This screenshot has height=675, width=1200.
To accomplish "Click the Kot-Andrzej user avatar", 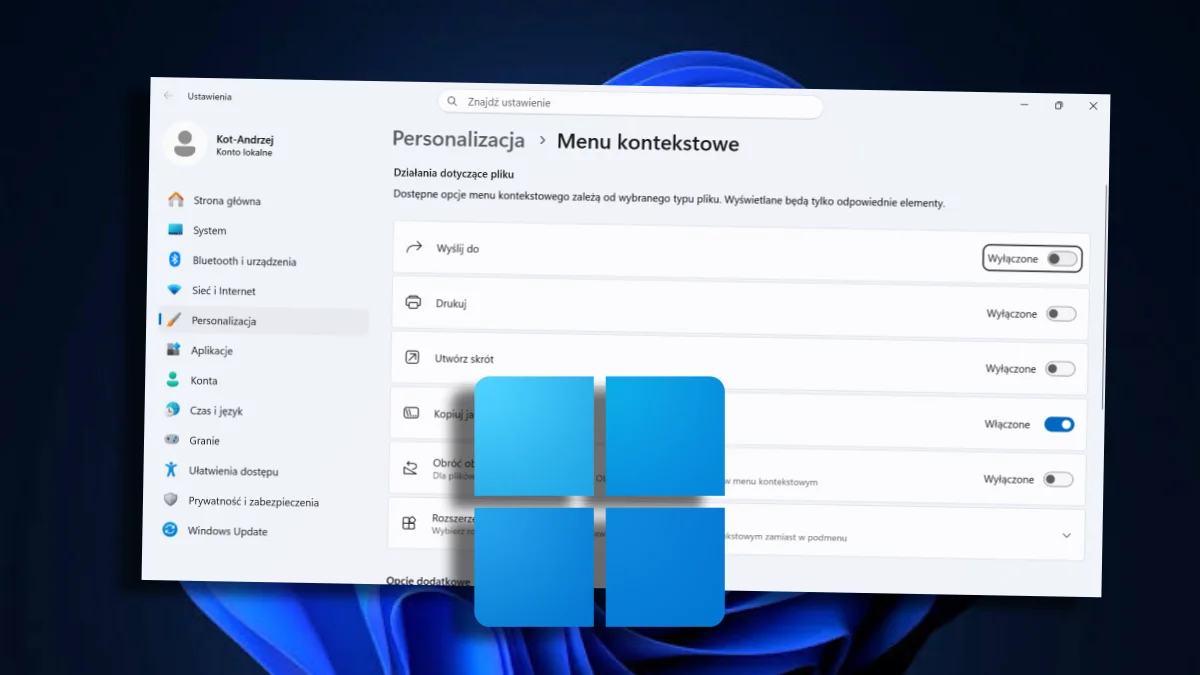I will [184, 144].
